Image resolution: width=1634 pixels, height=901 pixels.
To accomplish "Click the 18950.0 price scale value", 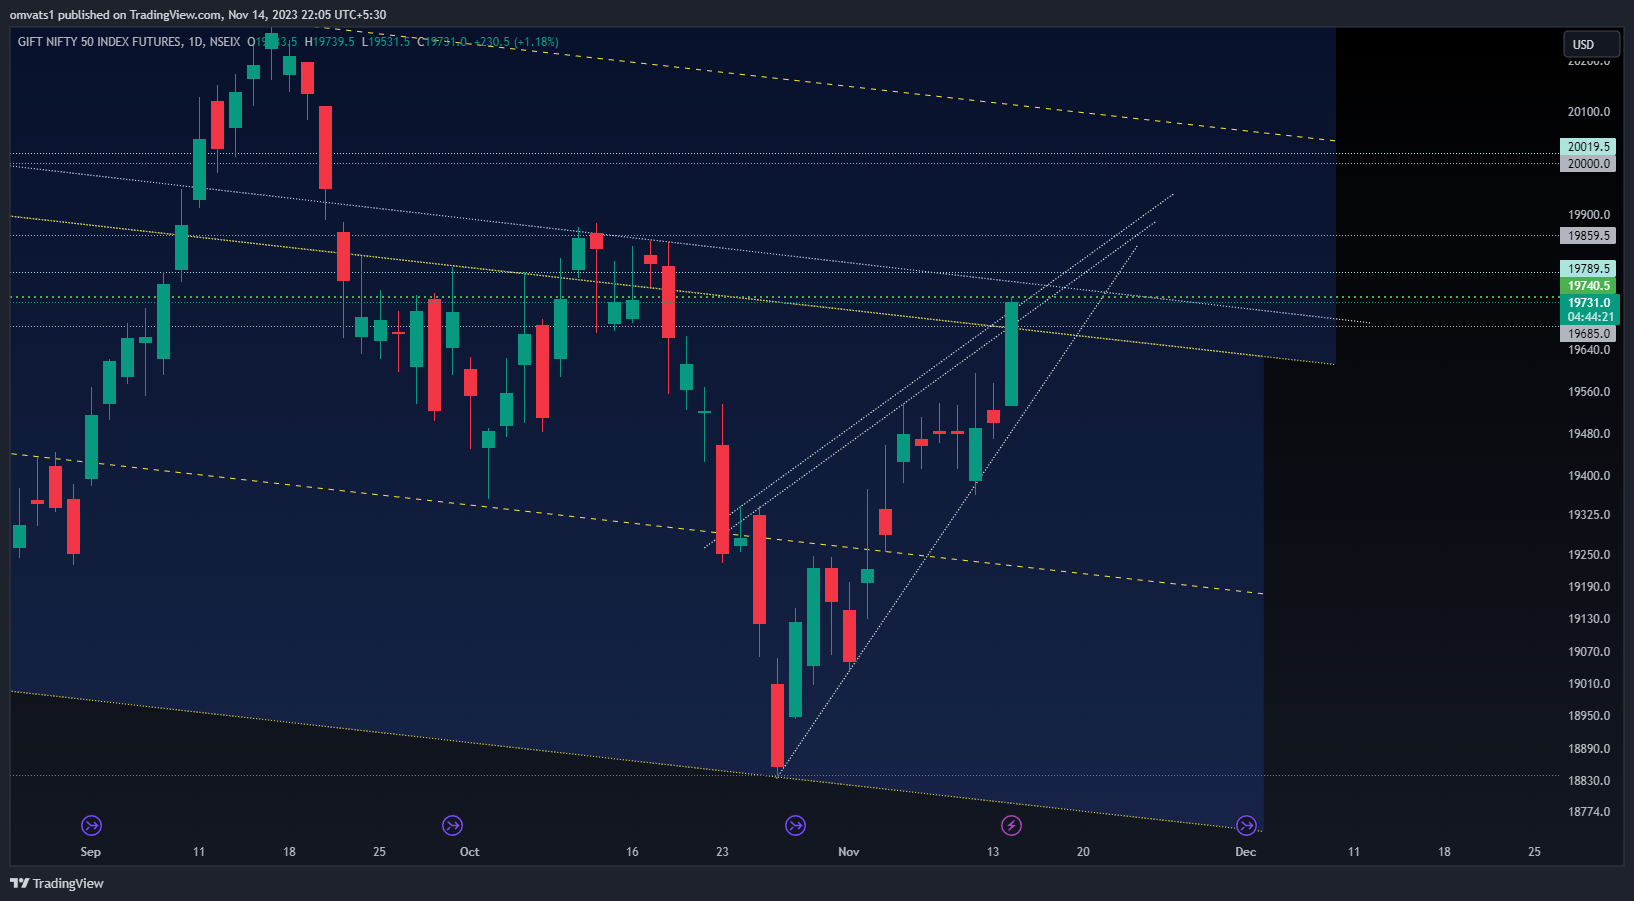I will 1589,716.
